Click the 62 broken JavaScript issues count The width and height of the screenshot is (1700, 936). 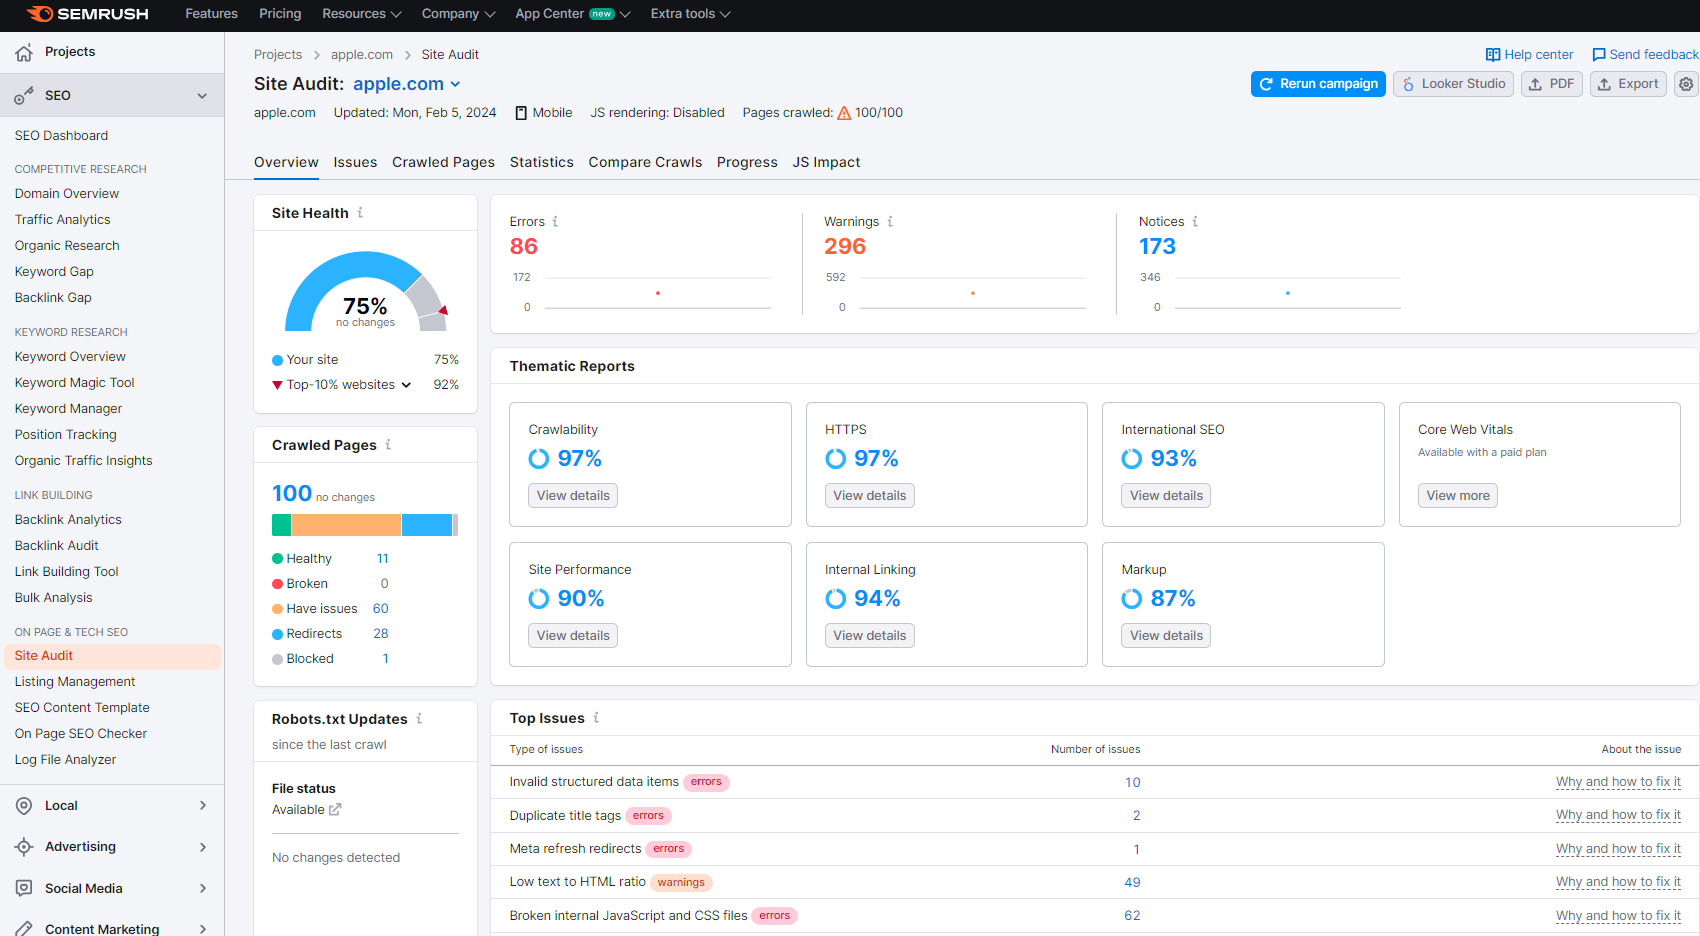(x=1132, y=916)
